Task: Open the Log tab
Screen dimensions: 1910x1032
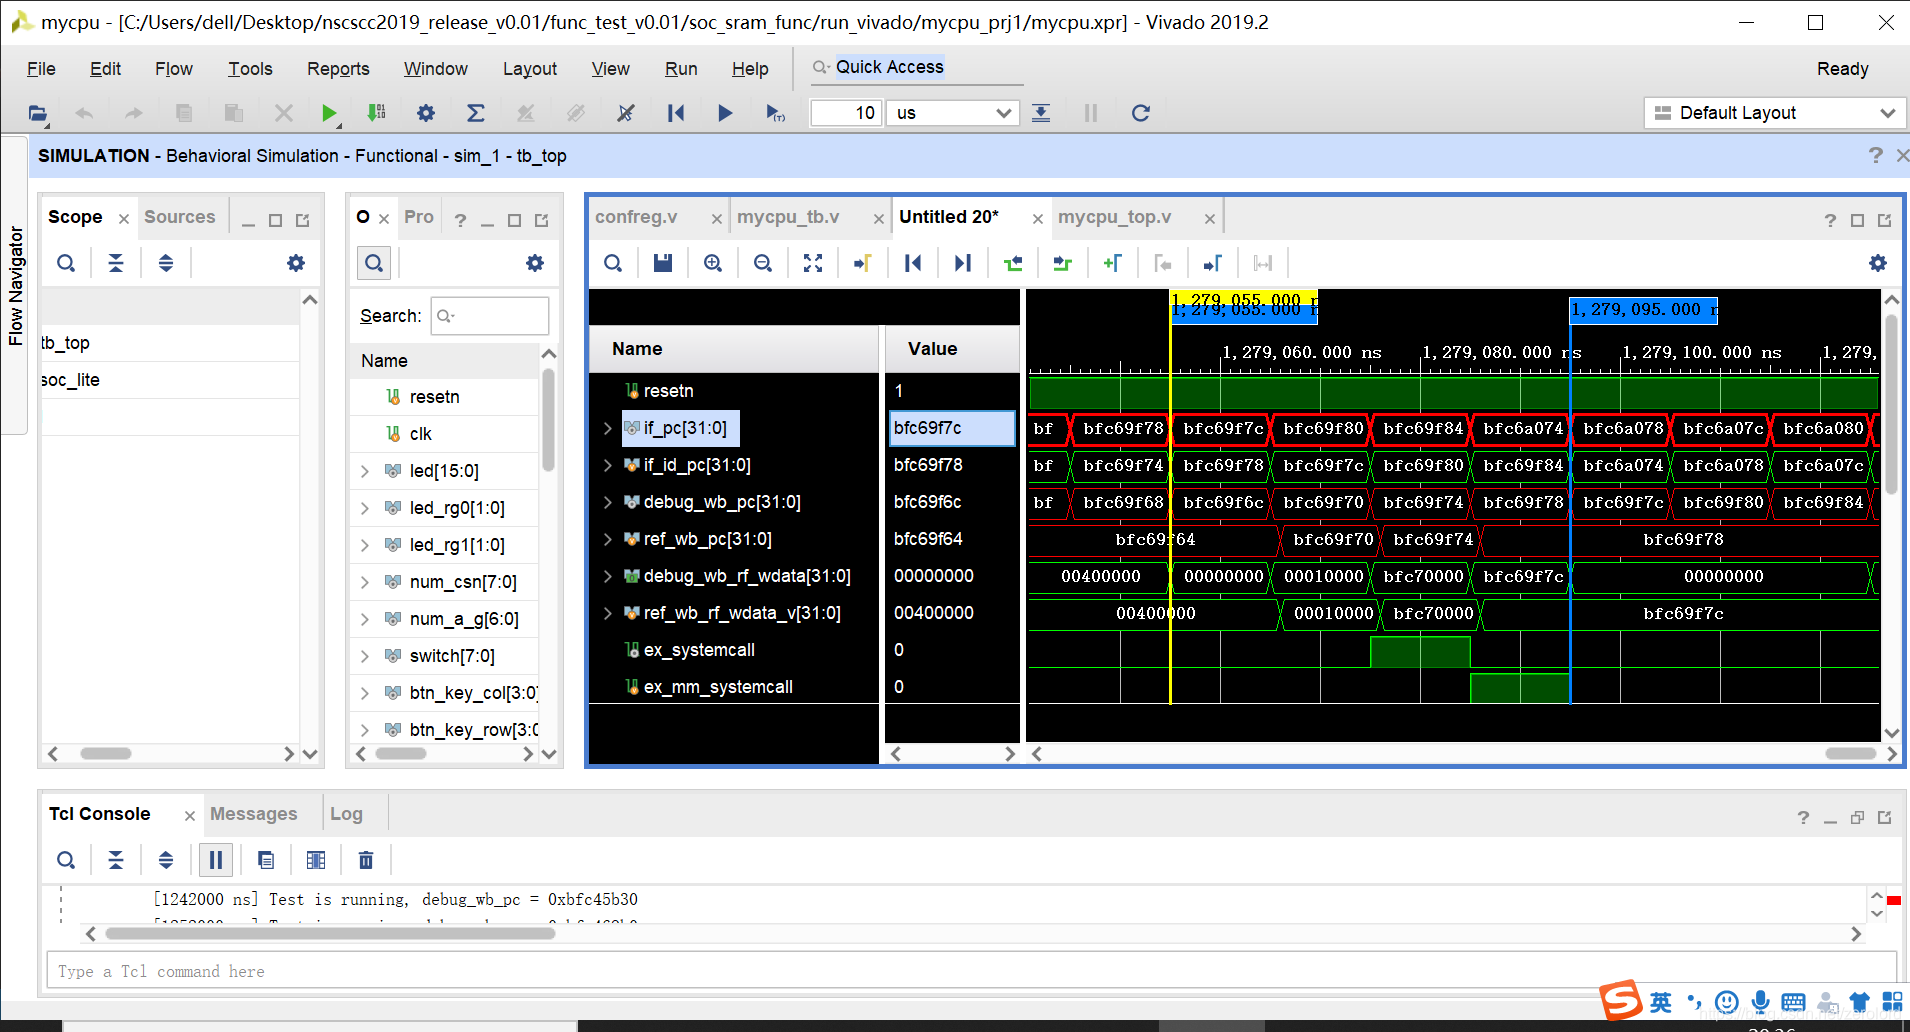Action: coord(346,814)
